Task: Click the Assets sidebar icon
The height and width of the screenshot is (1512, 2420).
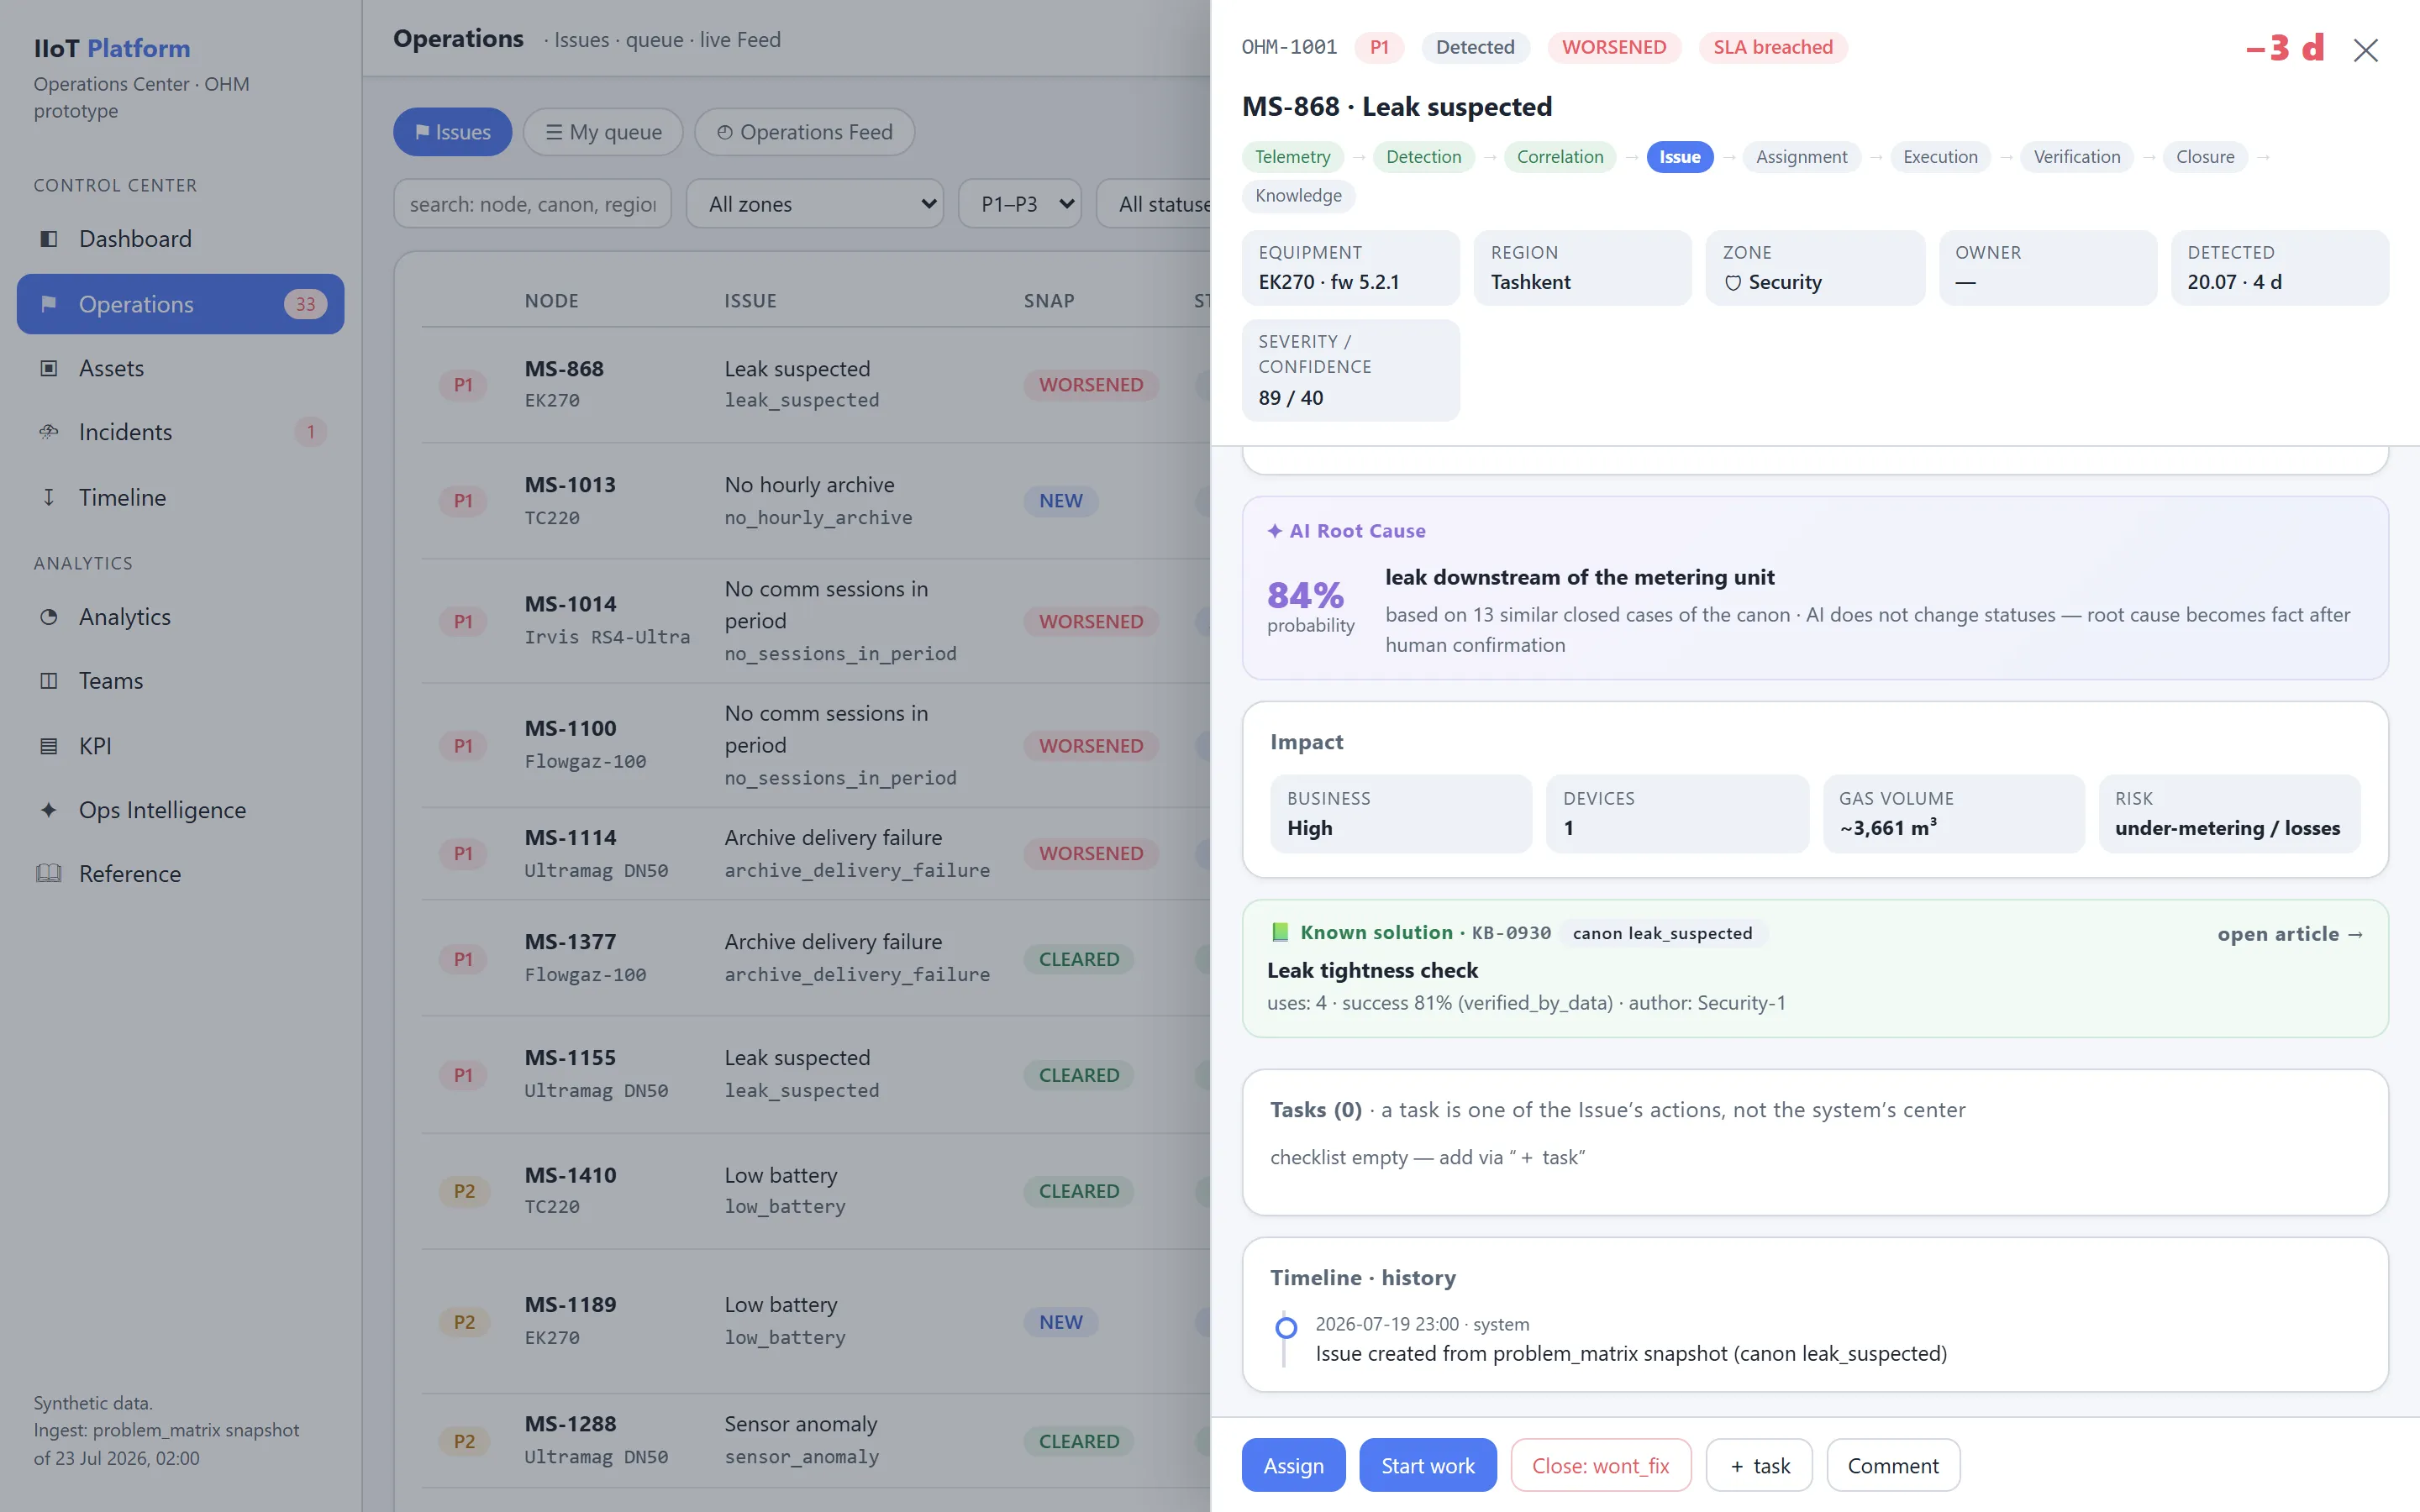Action: [48, 368]
